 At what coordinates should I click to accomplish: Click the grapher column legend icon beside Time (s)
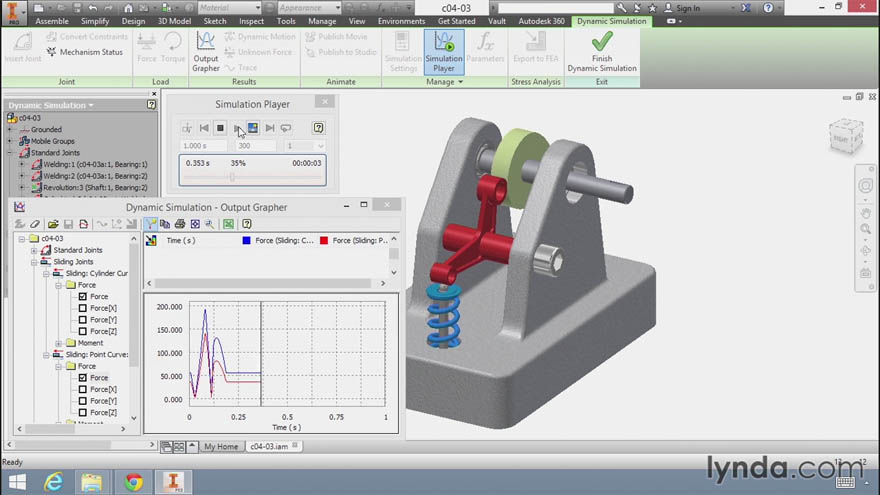(x=151, y=241)
